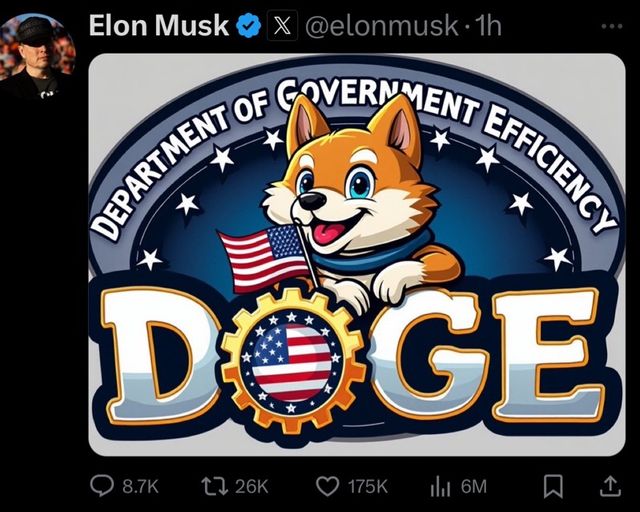Screen dimensions: 640x512
Task: Share the post via the upload arrow icon
Action: pos(610,486)
